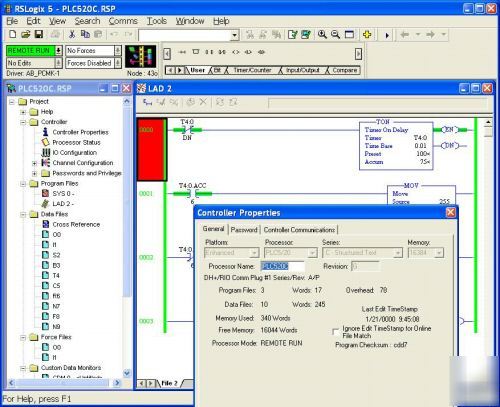This screenshot has height=407, width=500.
Task: Click the New file icon in toolbar
Action: (13, 34)
